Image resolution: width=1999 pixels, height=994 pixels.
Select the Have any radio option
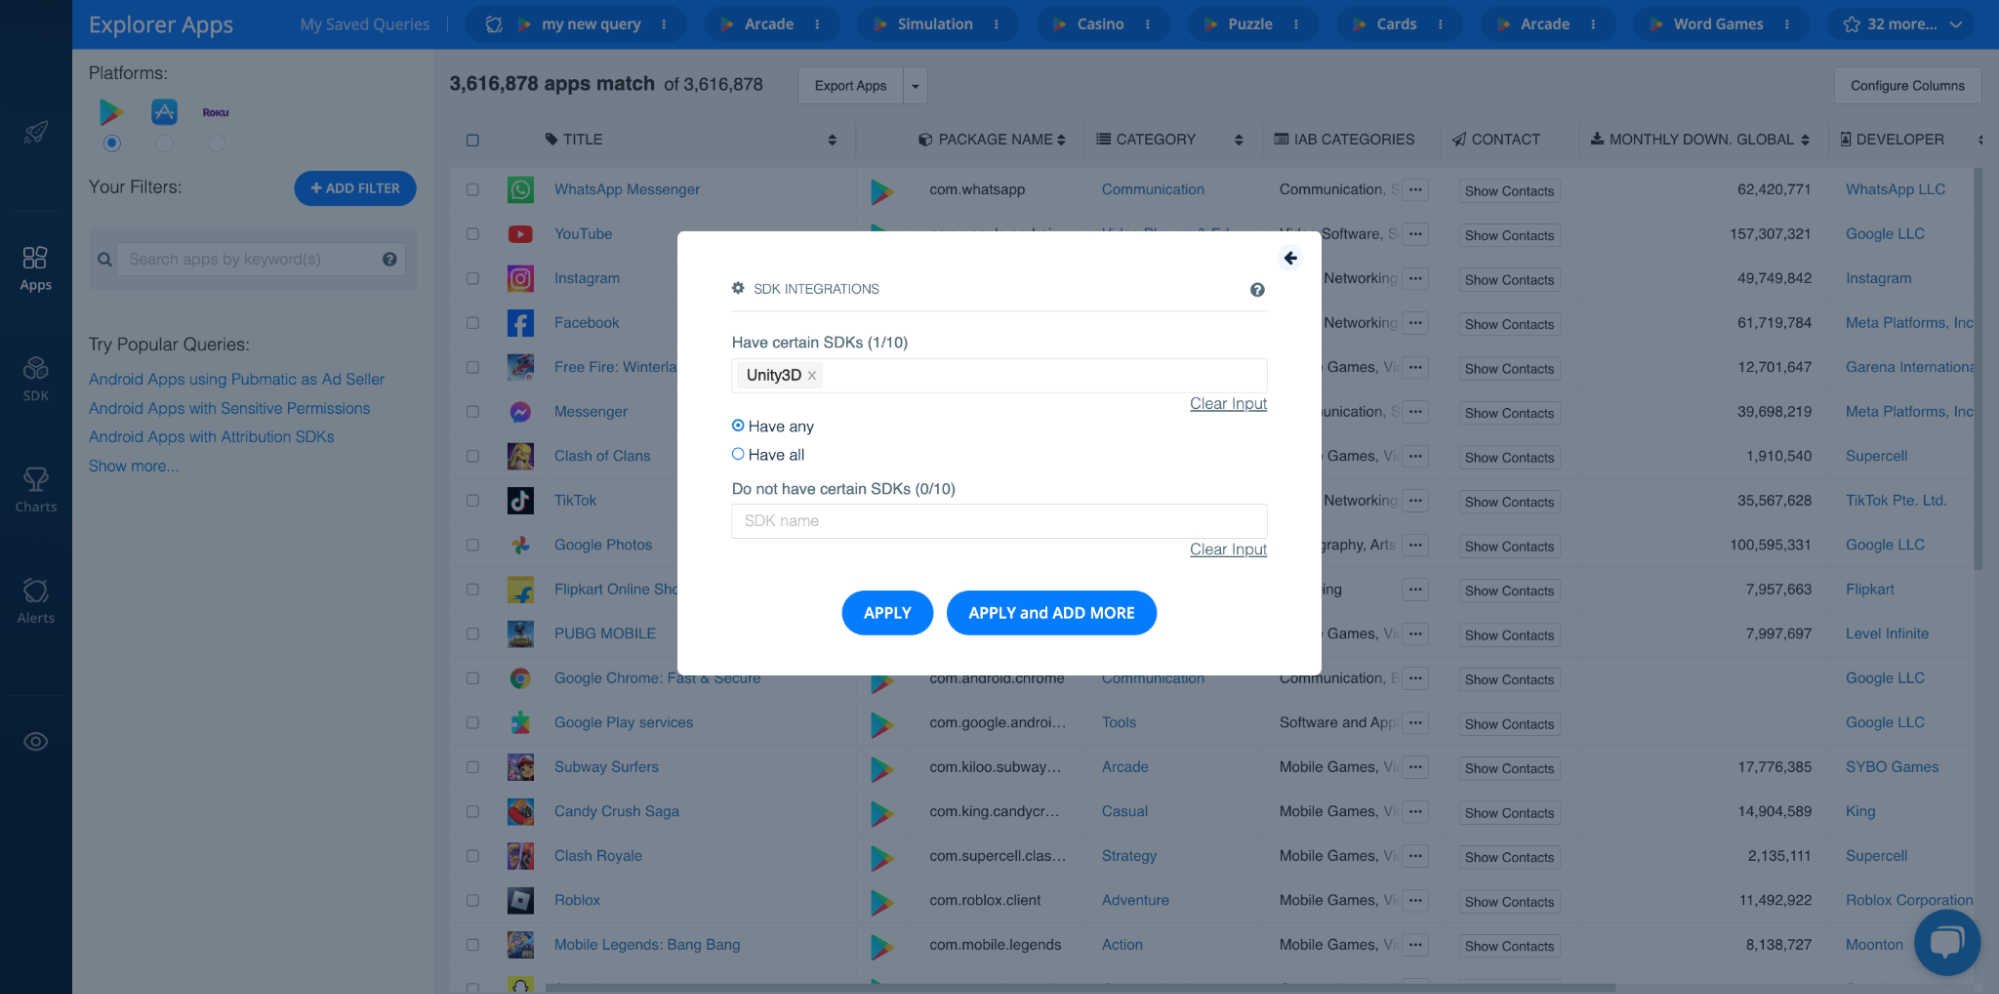(x=738, y=426)
